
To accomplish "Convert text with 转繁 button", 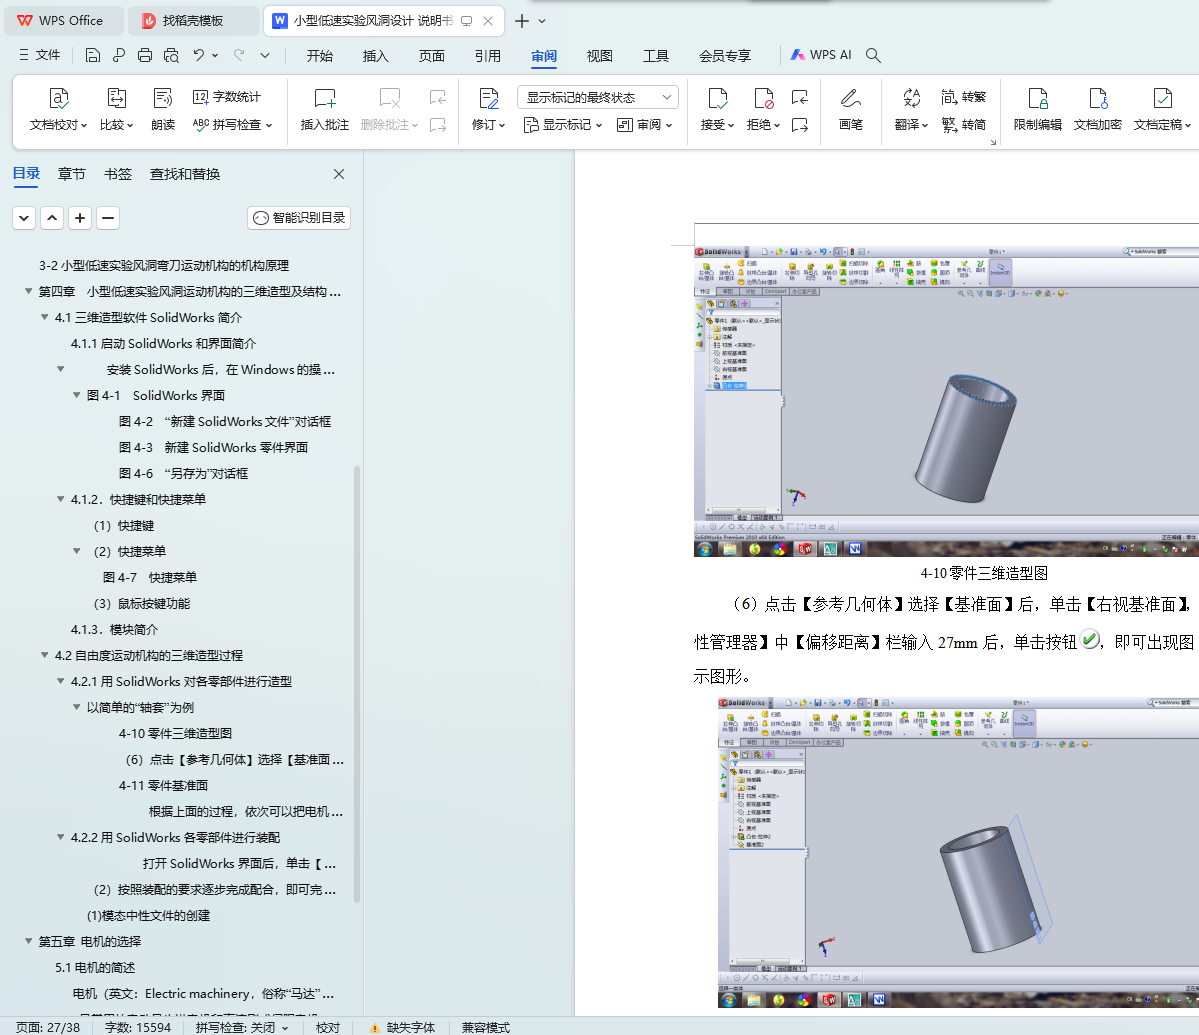I will (963, 97).
